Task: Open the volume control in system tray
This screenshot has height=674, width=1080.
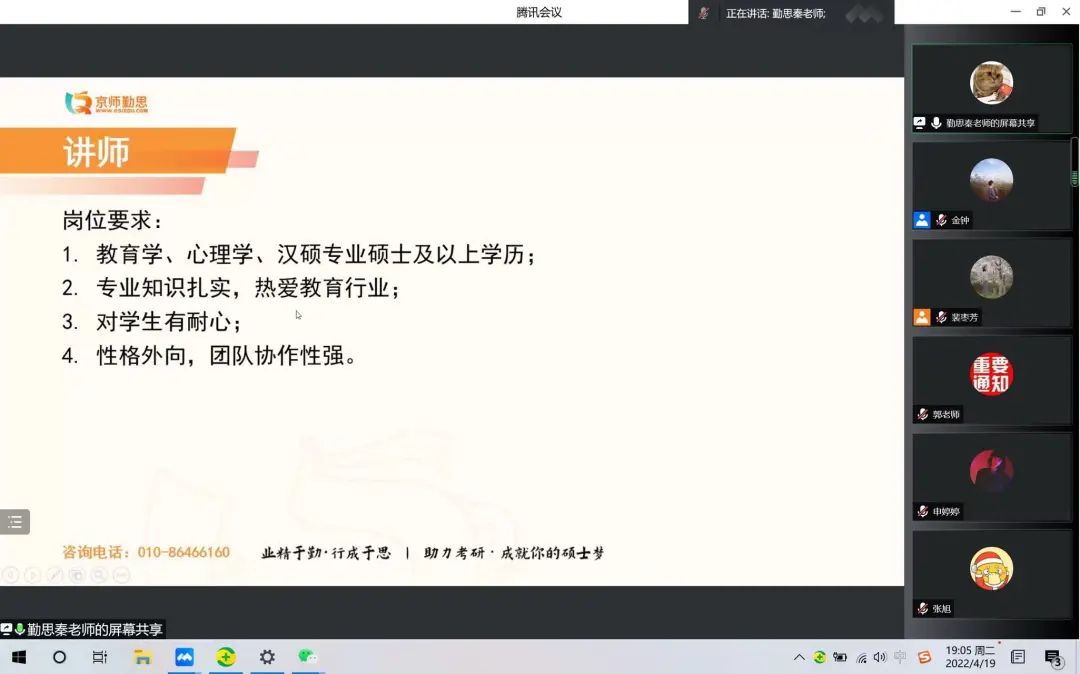Action: pos(879,657)
